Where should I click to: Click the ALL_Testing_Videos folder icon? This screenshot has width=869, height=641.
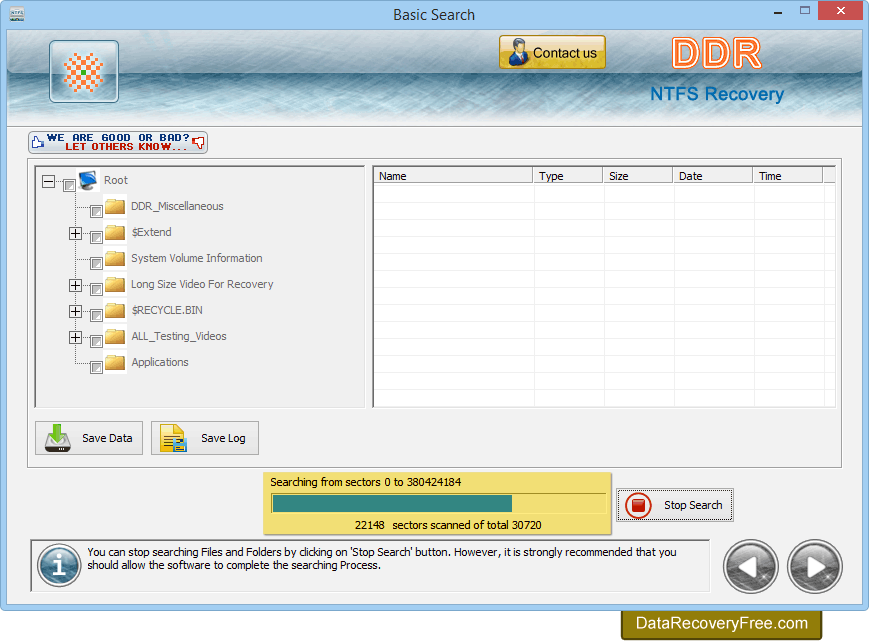(115, 336)
